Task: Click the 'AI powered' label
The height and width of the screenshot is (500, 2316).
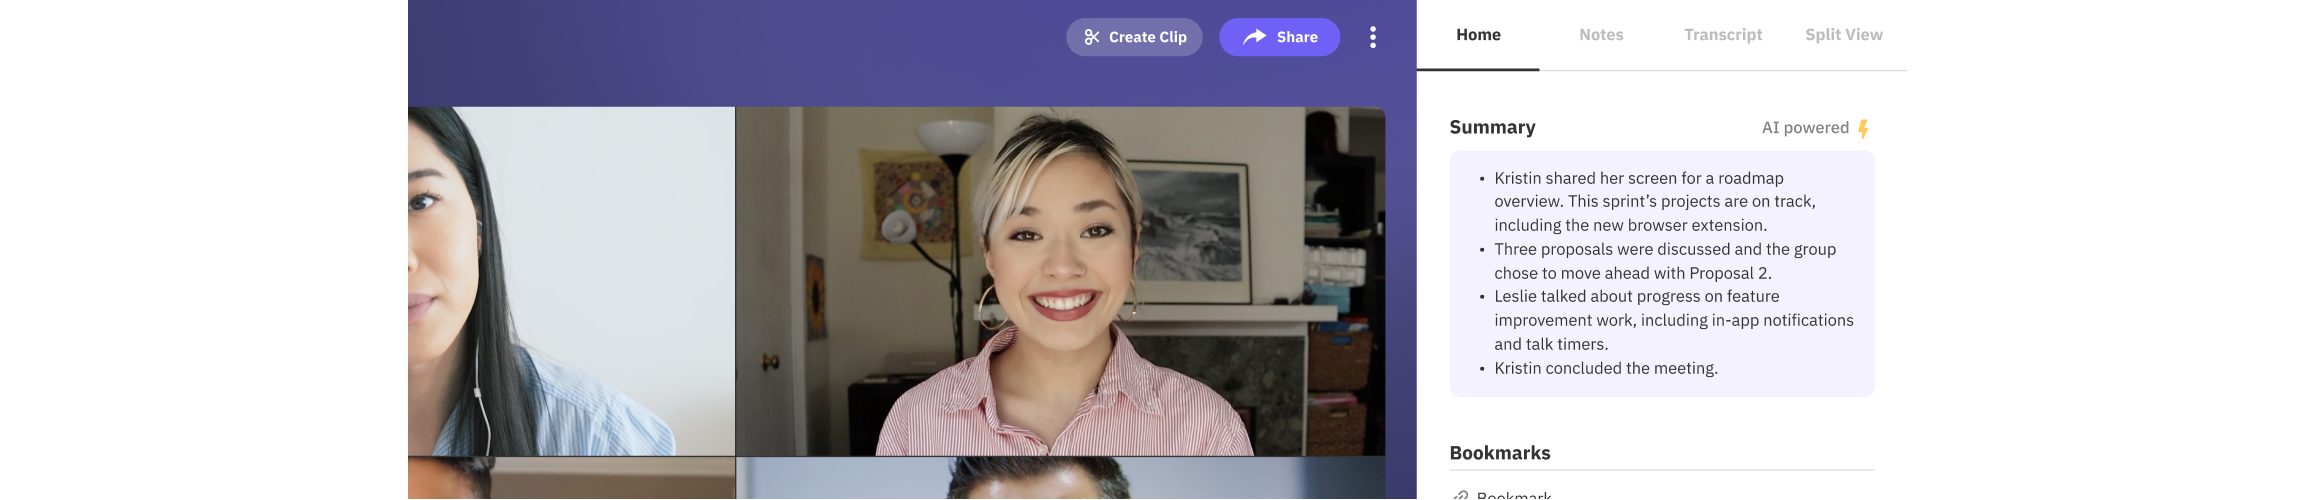Action: (1804, 128)
